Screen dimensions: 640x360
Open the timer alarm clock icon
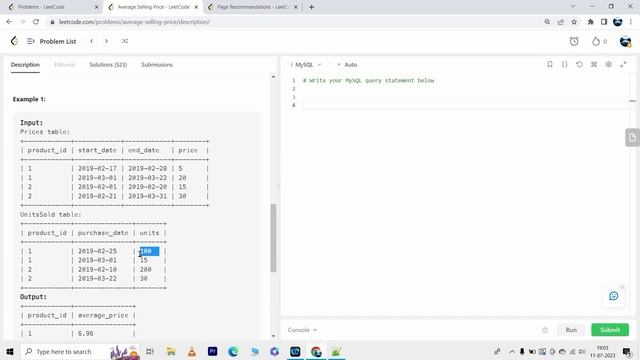[x=574, y=41]
